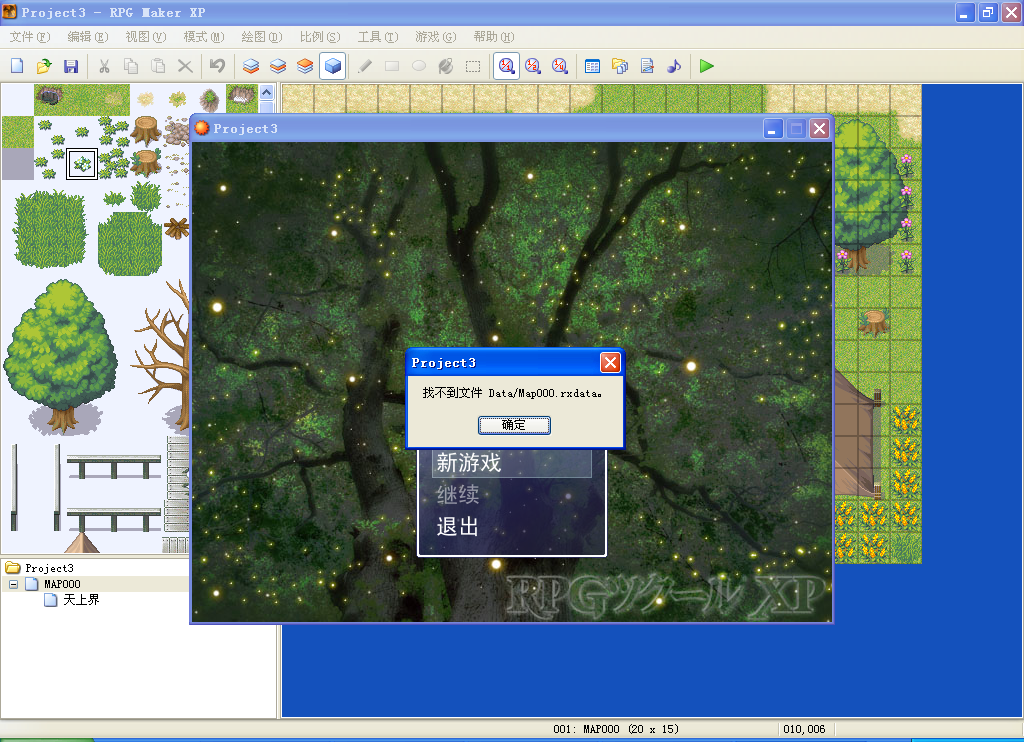Set map zoom to 1:4 scale
This screenshot has height=742, width=1024.
[560, 66]
